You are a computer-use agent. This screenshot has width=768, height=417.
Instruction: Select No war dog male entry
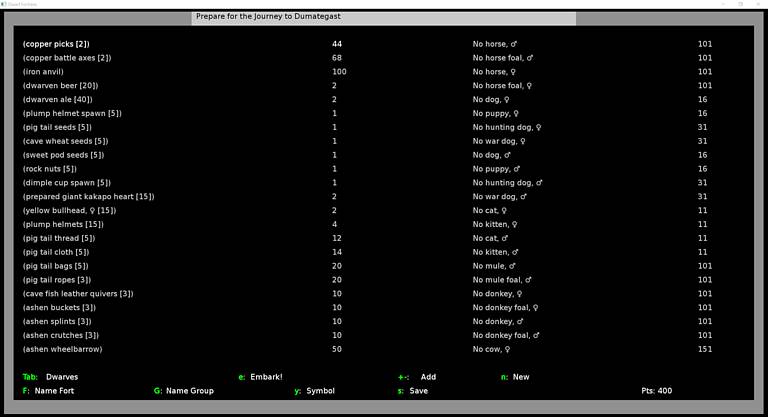(500, 196)
